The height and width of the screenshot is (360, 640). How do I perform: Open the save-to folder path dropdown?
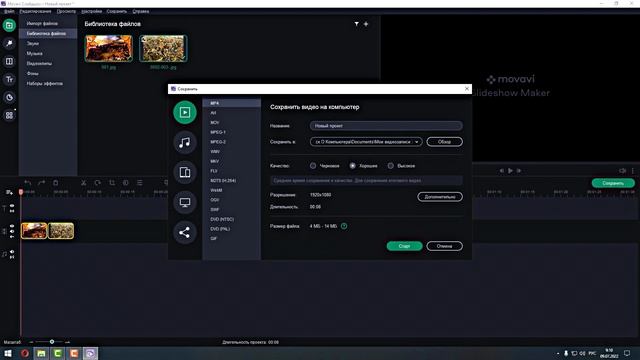pos(366,142)
